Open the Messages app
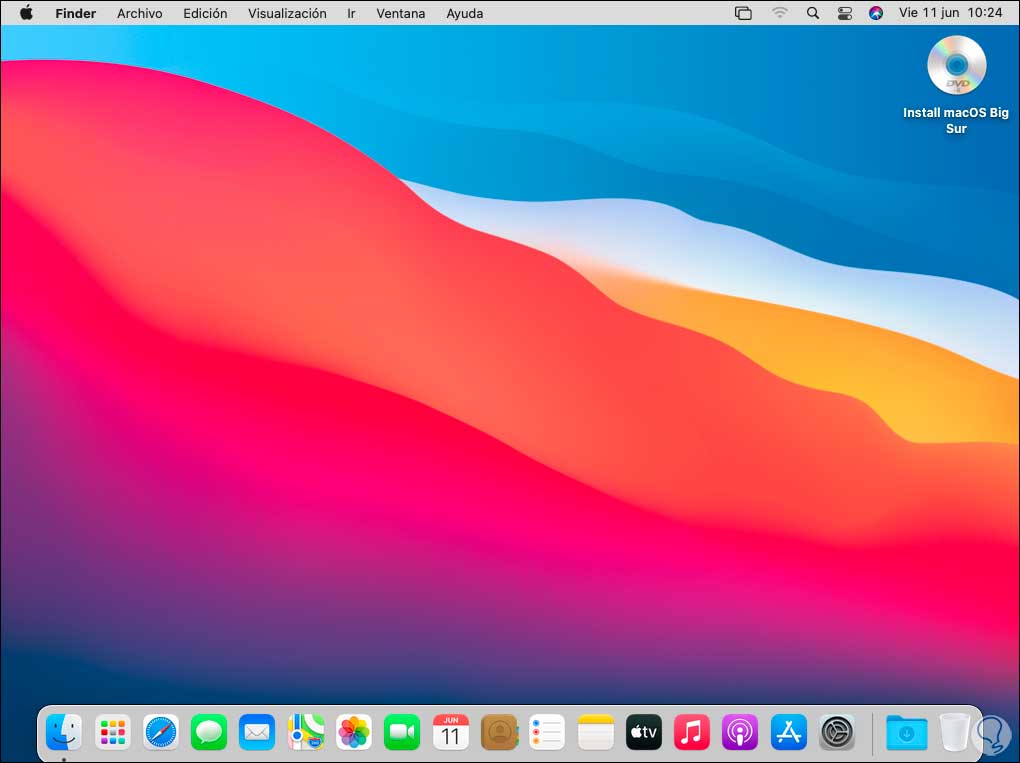The image size is (1020, 763). click(209, 733)
